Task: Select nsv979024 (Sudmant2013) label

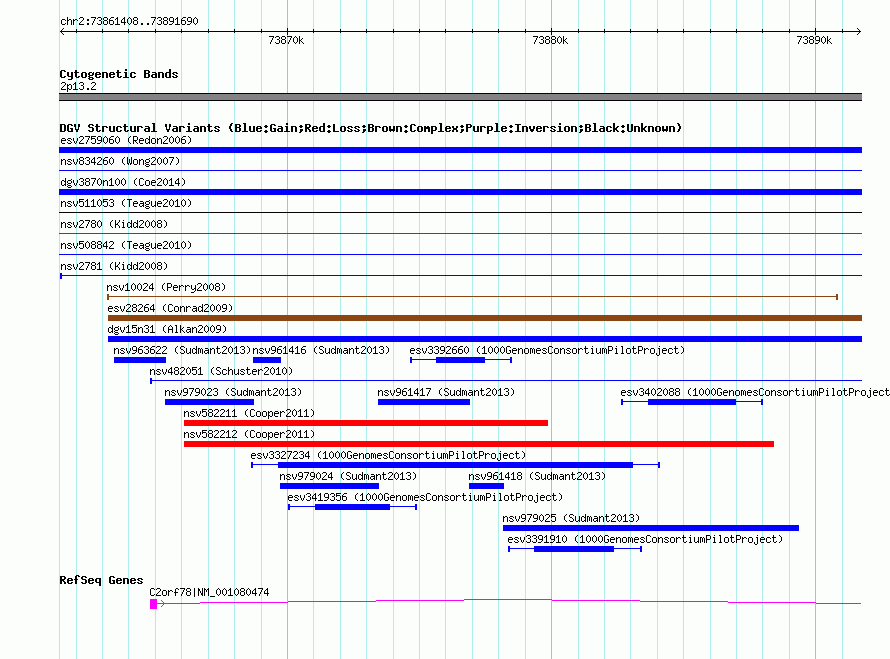Action: pos(348,476)
